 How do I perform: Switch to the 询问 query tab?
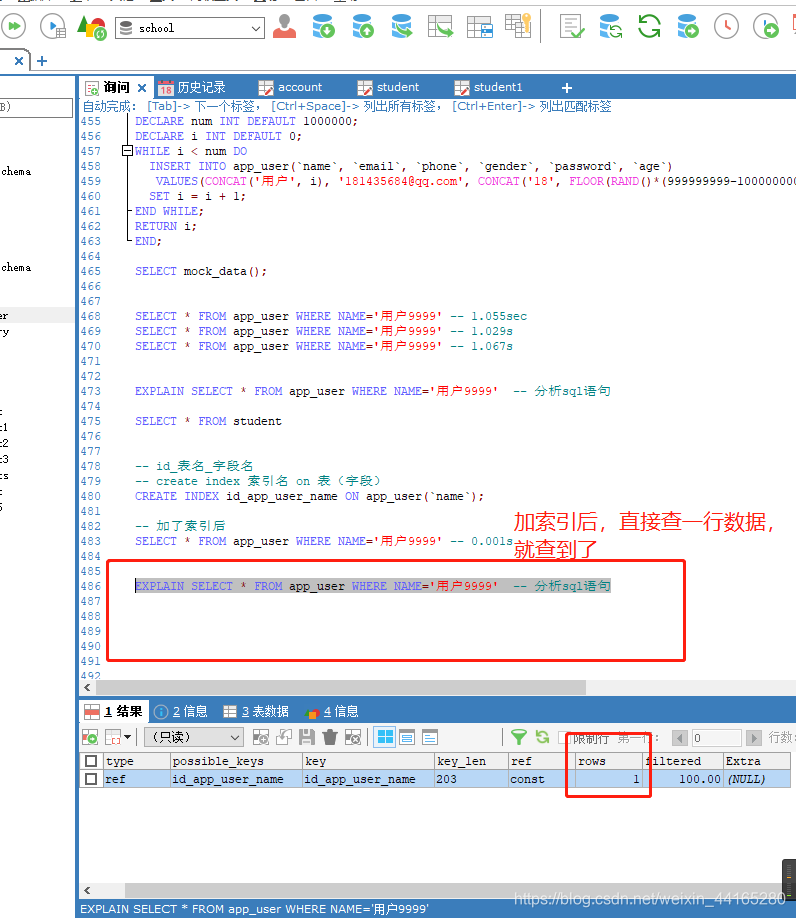[116, 88]
